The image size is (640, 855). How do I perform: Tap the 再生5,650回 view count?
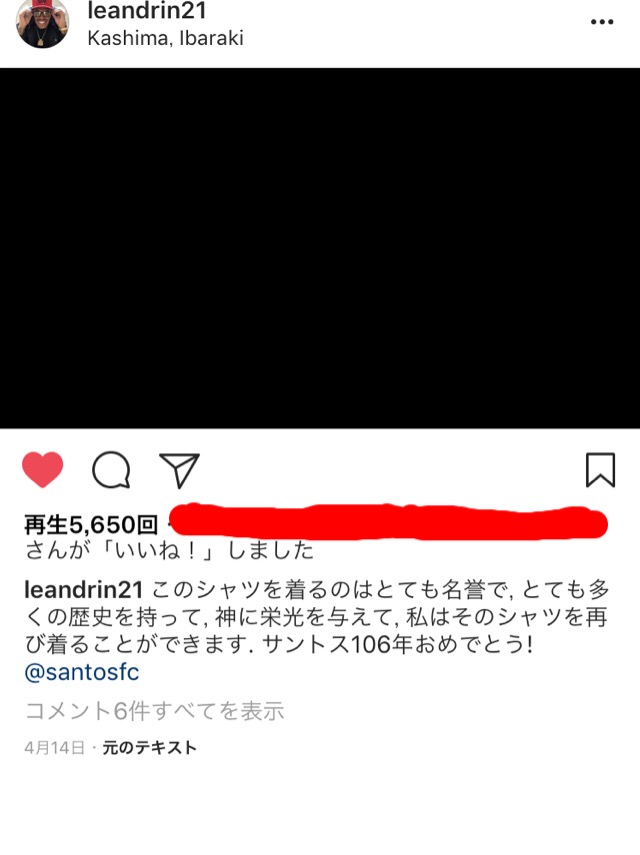click(91, 525)
